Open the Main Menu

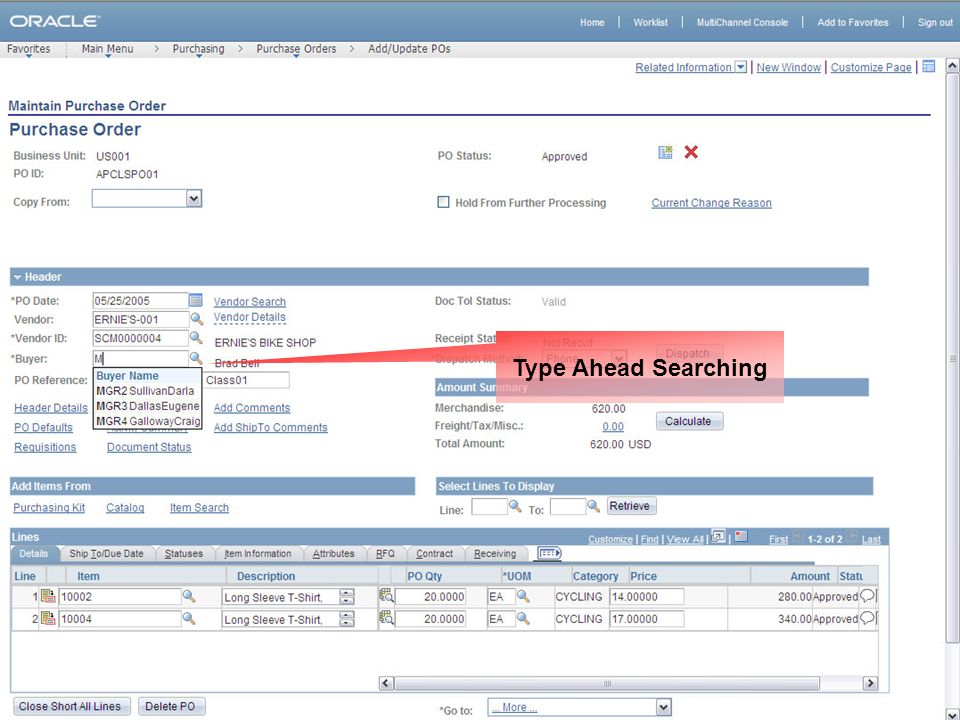108,49
